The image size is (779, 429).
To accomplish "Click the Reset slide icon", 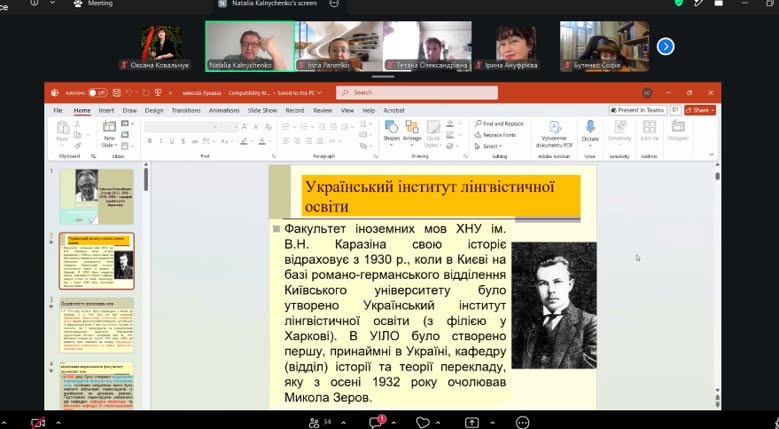I will [x=125, y=135].
